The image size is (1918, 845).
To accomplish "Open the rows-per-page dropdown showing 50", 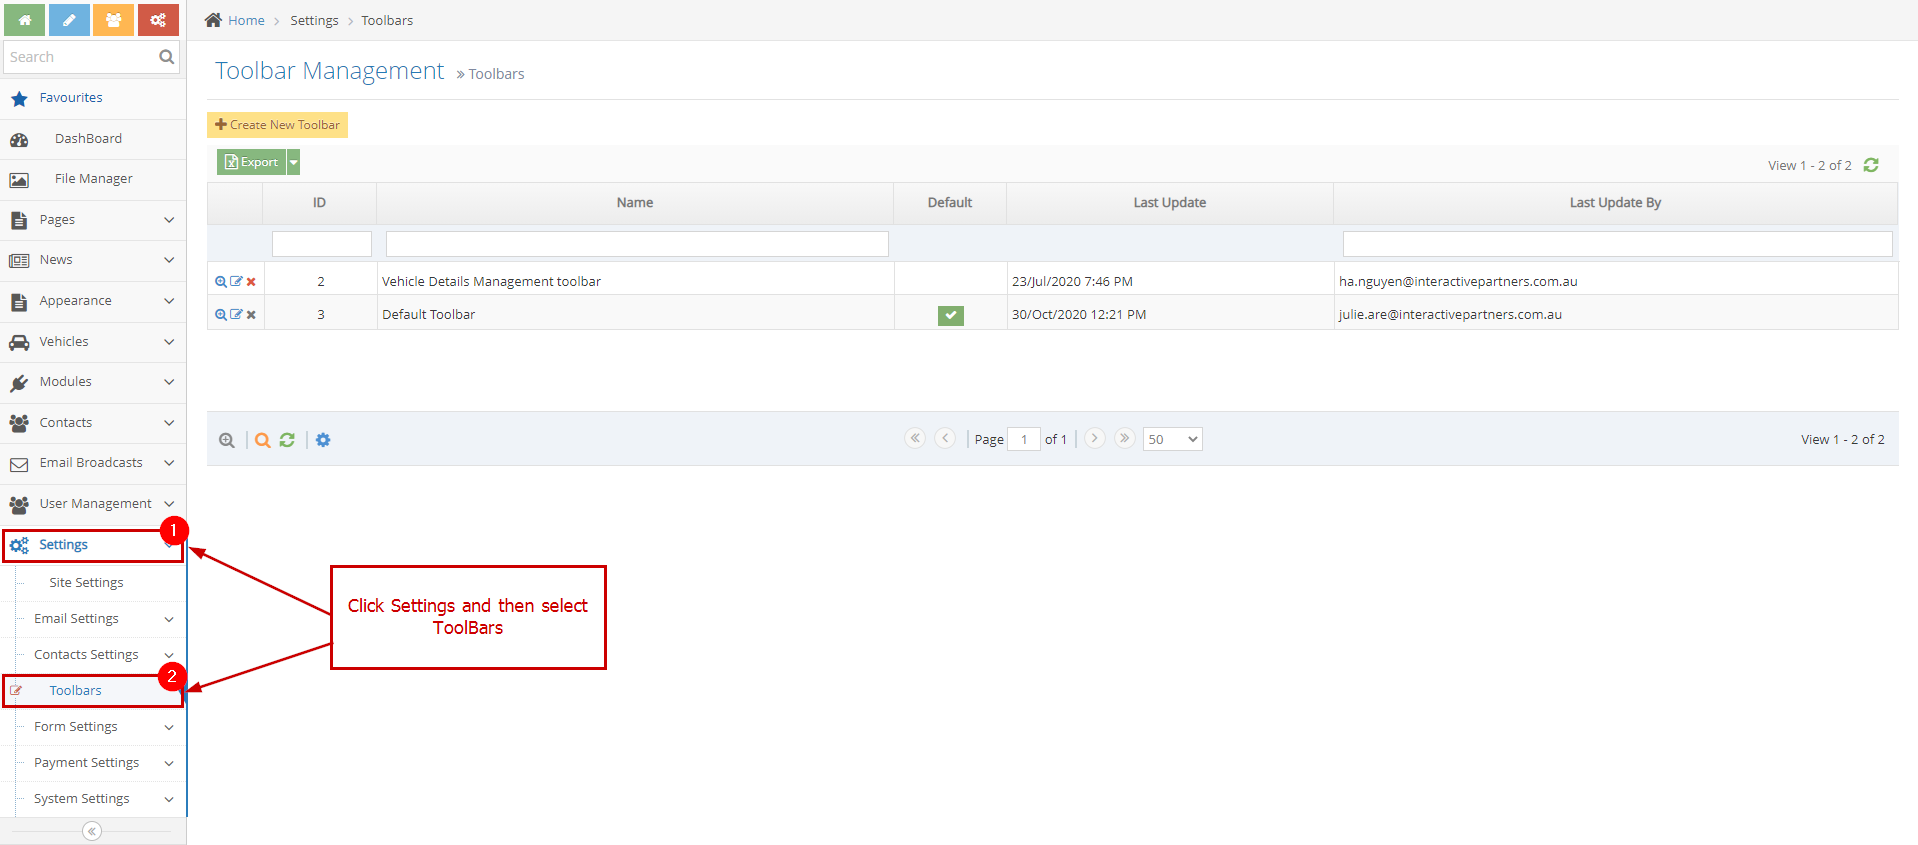I will click(x=1172, y=439).
